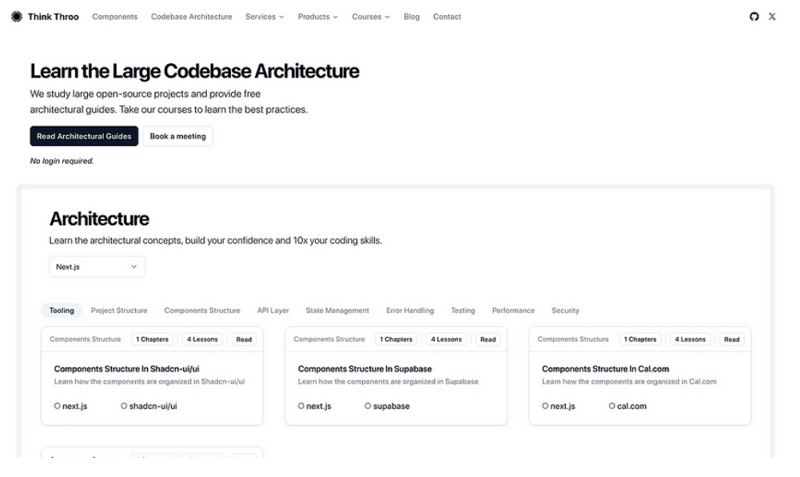Select the State Management tab
This screenshot has width=800, height=477.
coord(337,311)
